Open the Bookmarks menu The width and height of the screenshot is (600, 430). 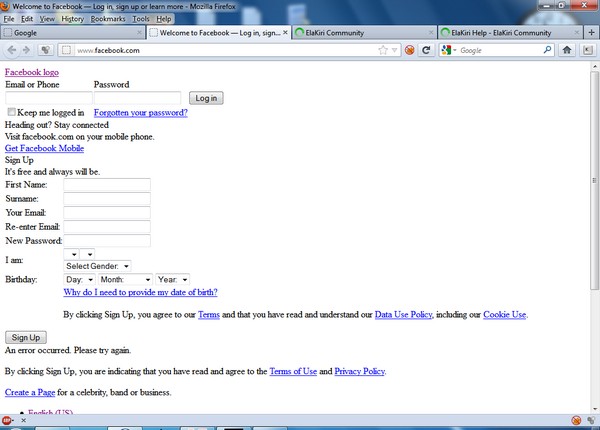(x=108, y=19)
